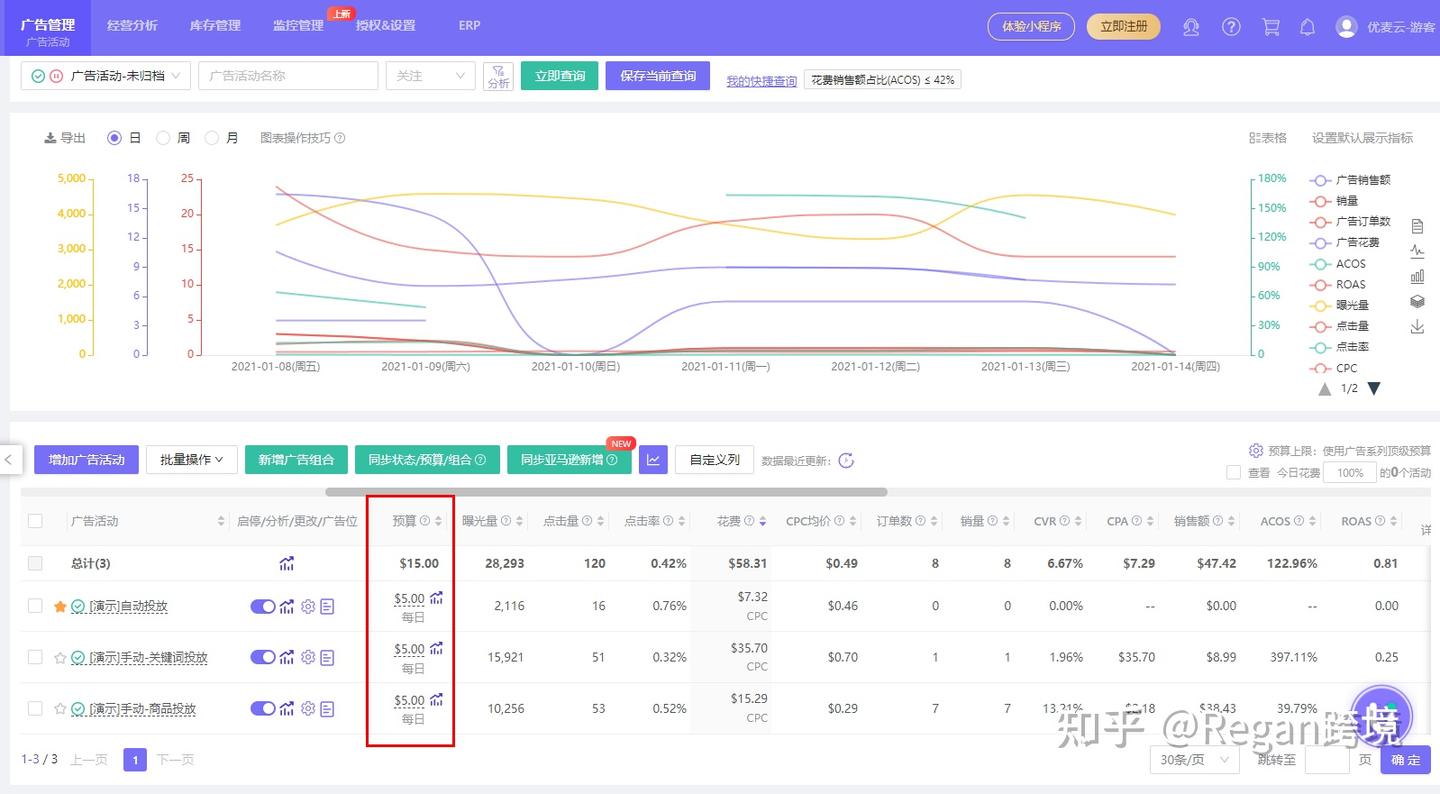Screen dimensions: 1440x794
Task: Select the 周 radio button
Action: point(163,138)
